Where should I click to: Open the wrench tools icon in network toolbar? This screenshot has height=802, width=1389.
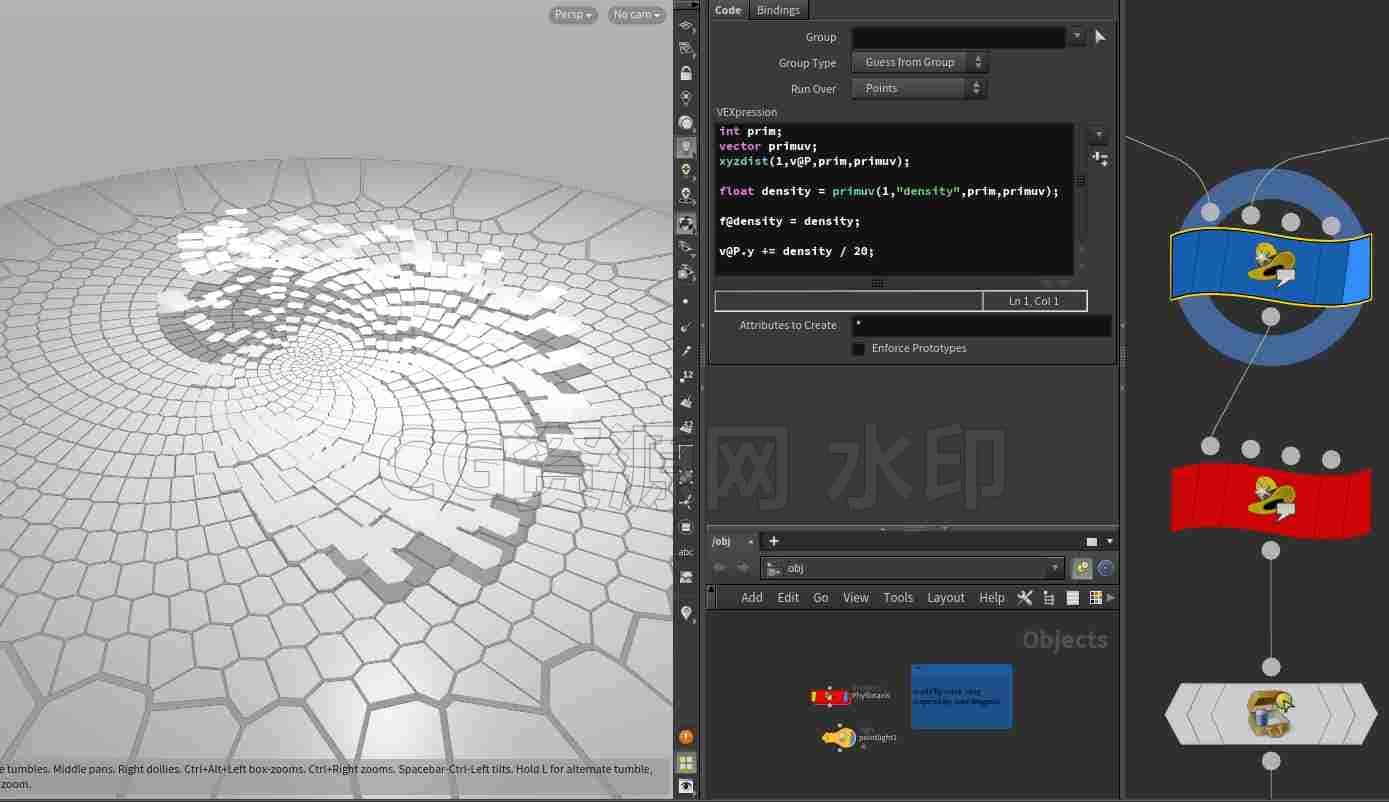[x=1025, y=597]
